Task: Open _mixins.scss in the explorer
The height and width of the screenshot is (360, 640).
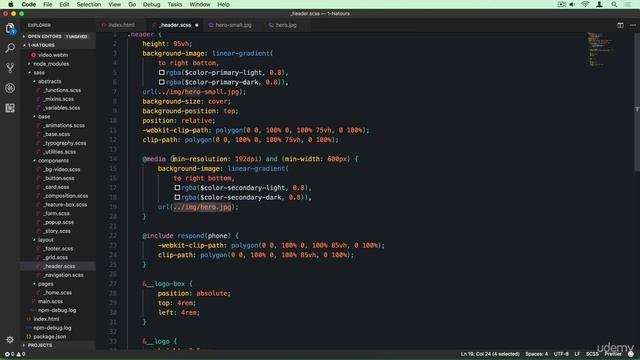Action: [x=58, y=99]
